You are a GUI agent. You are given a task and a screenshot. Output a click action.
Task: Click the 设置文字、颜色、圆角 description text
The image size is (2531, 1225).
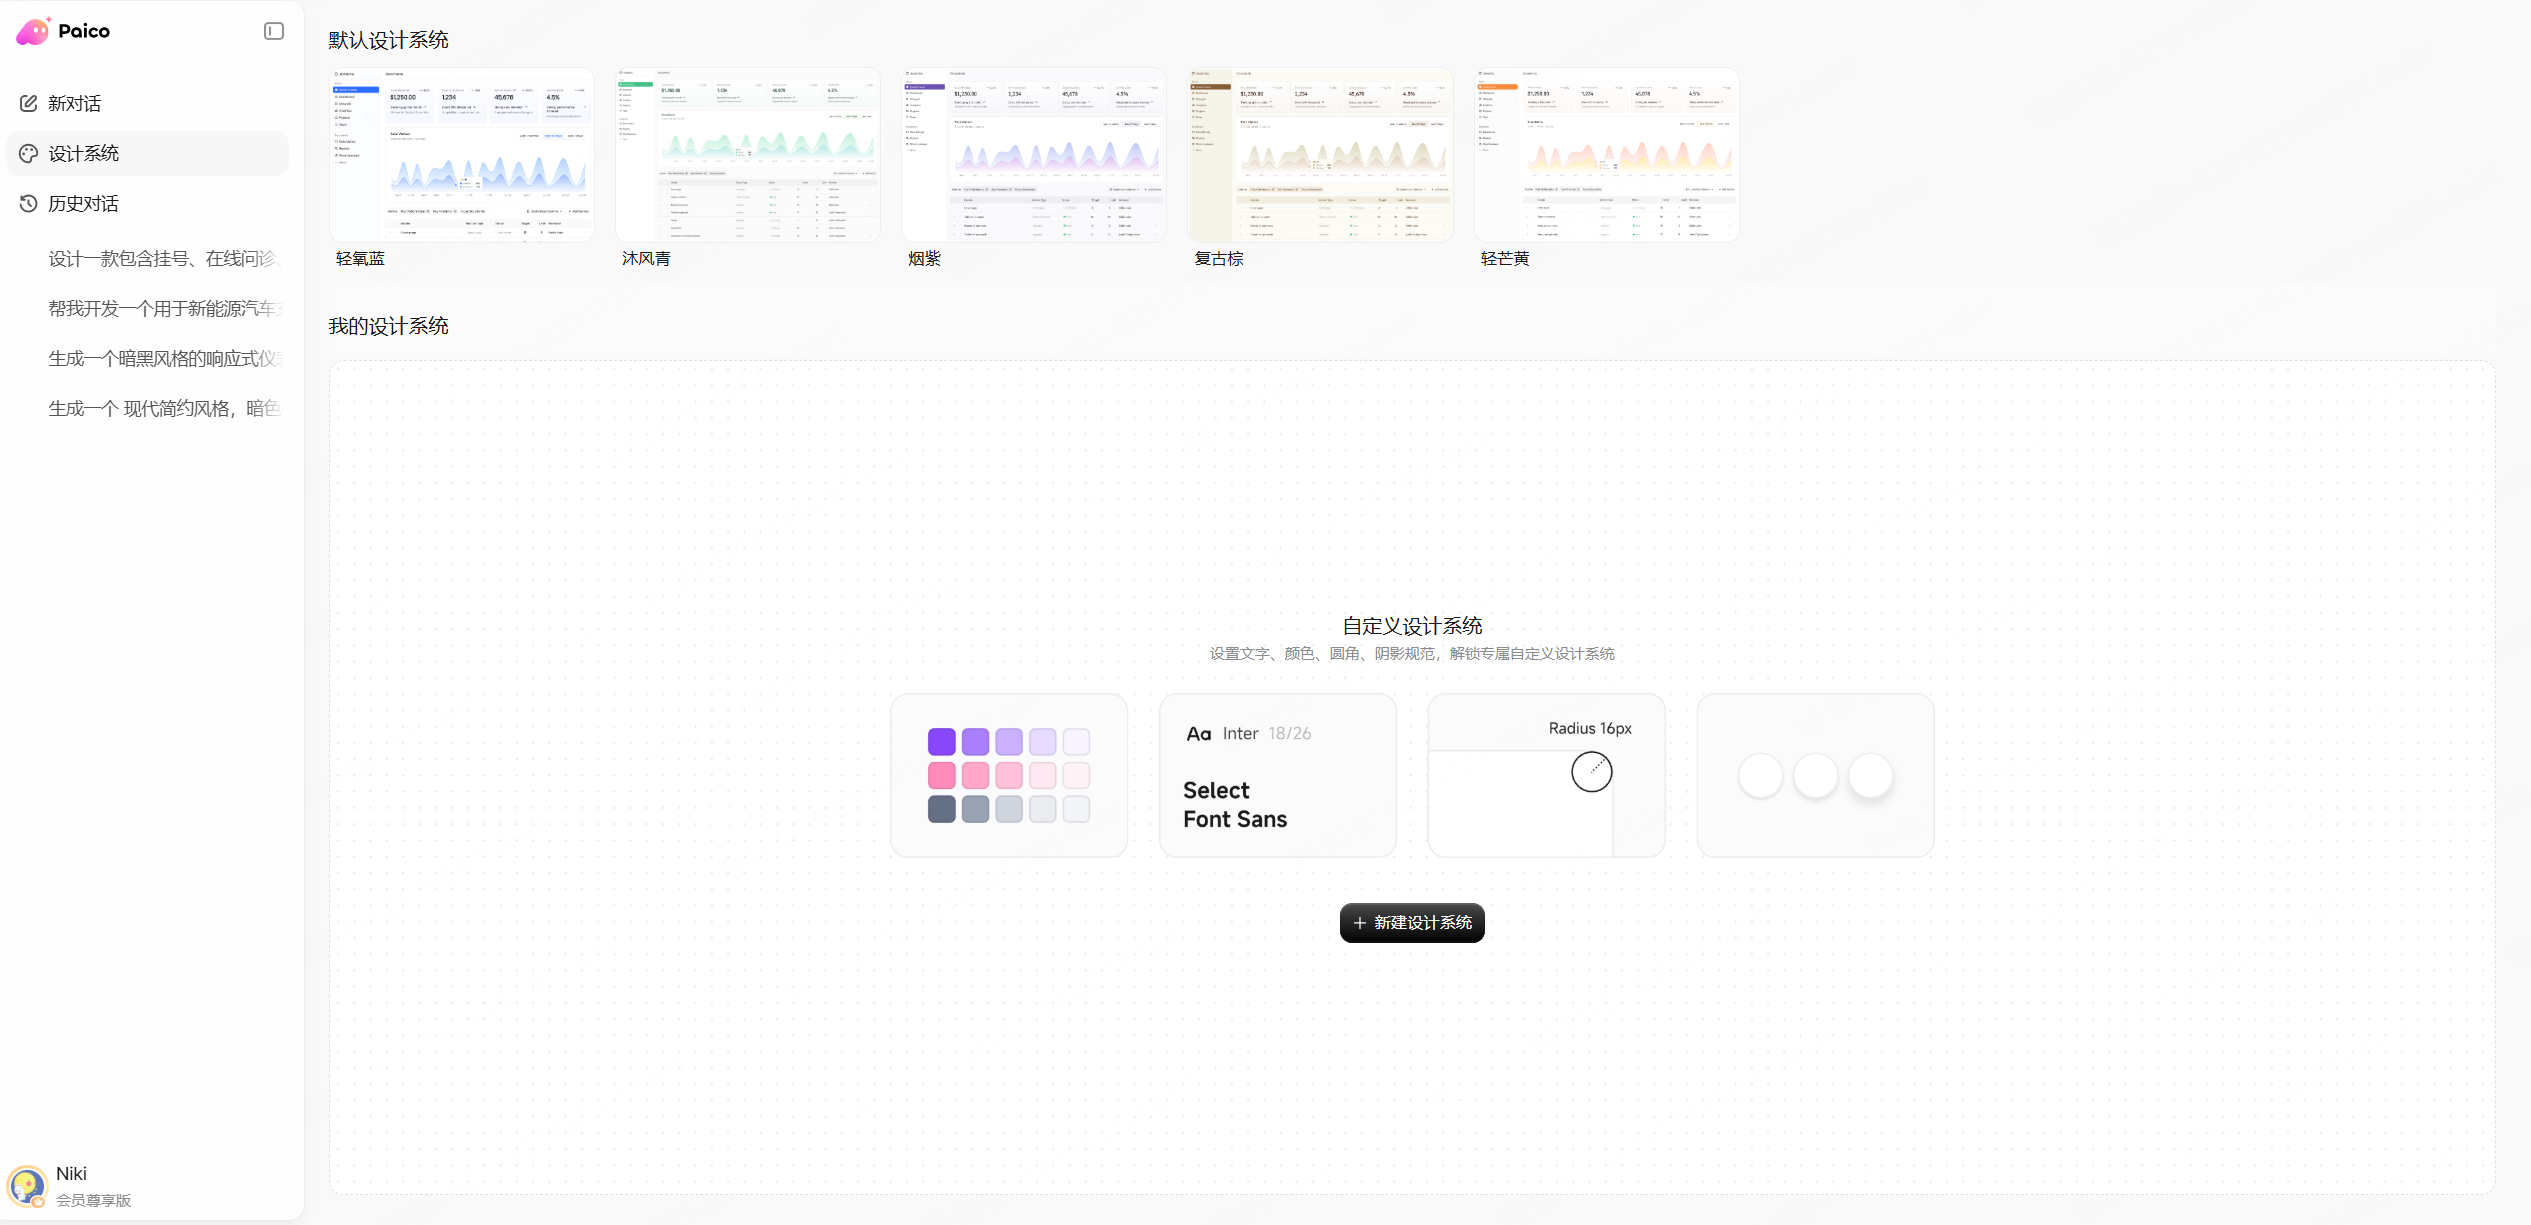click(1412, 654)
